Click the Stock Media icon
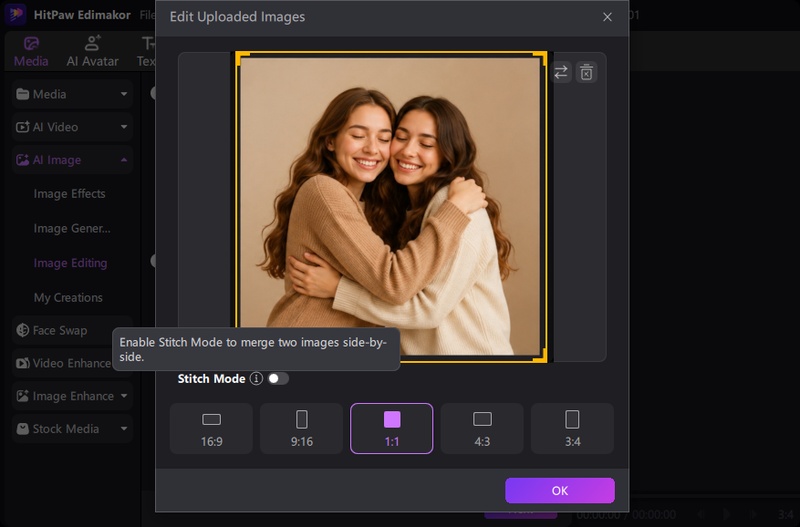Image resolution: width=800 pixels, height=527 pixels. pyautogui.click(x=22, y=429)
